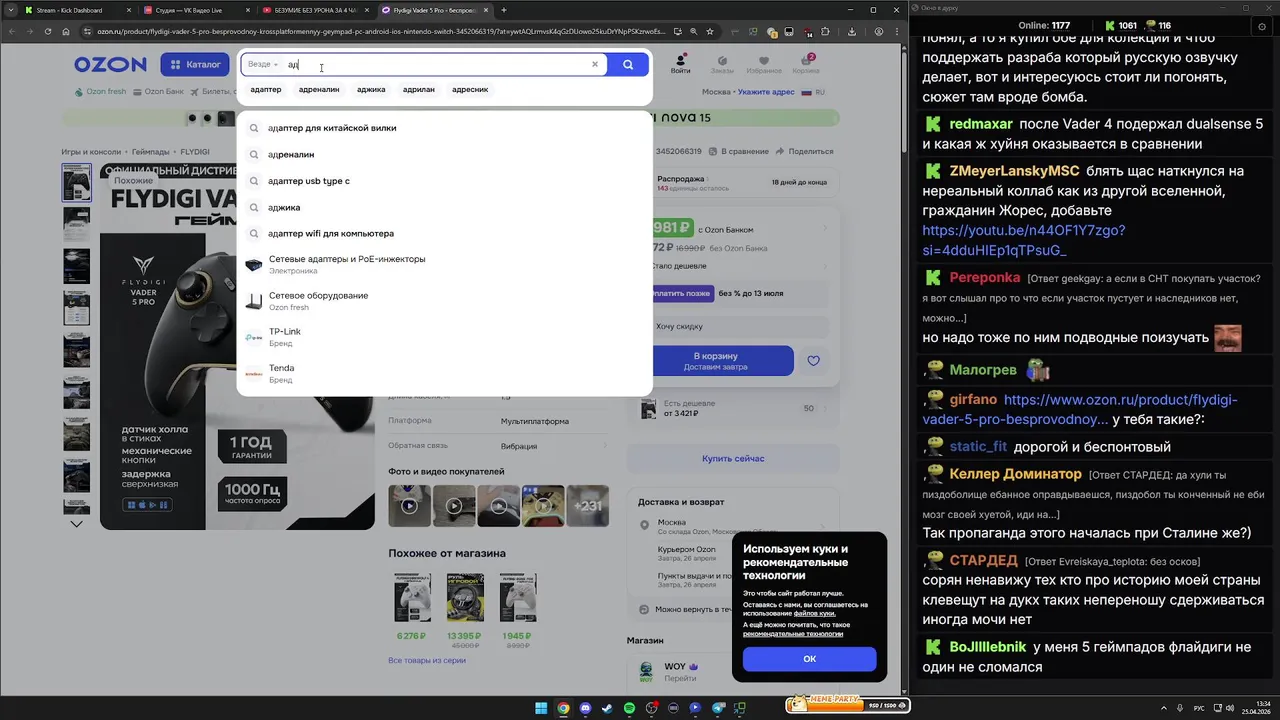The image size is (1280, 720).
Task: Choose the адреналин row in suggestions list
Action: (x=444, y=155)
